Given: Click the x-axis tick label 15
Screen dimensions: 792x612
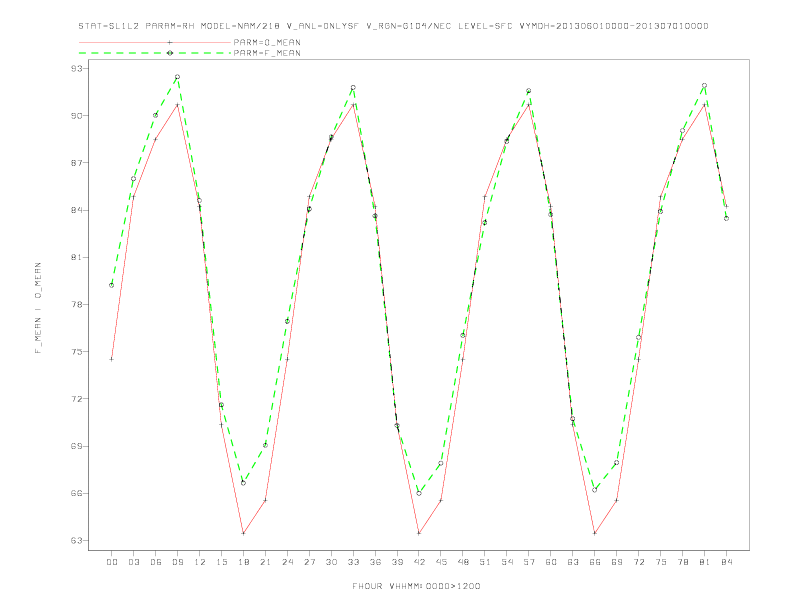Looking at the screenshot, I should (221, 562).
